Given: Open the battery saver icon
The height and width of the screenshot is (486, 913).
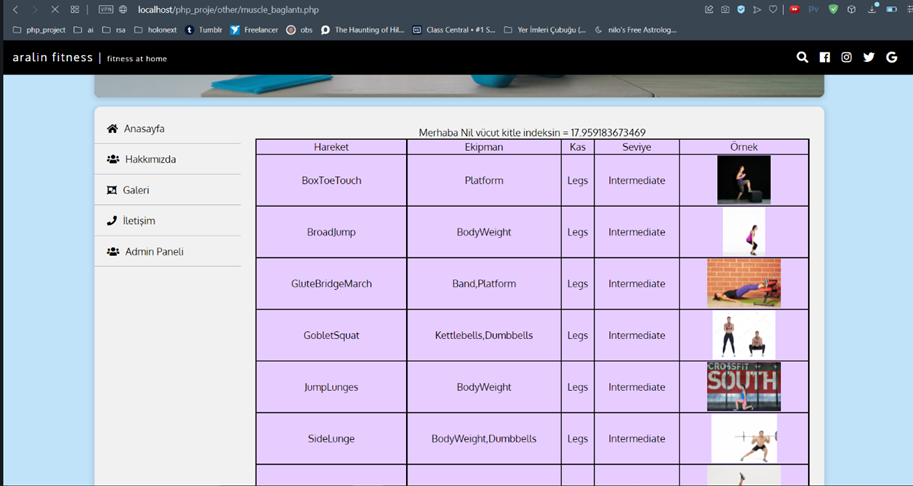Looking at the screenshot, I should pyautogui.click(x=891, y=9).
